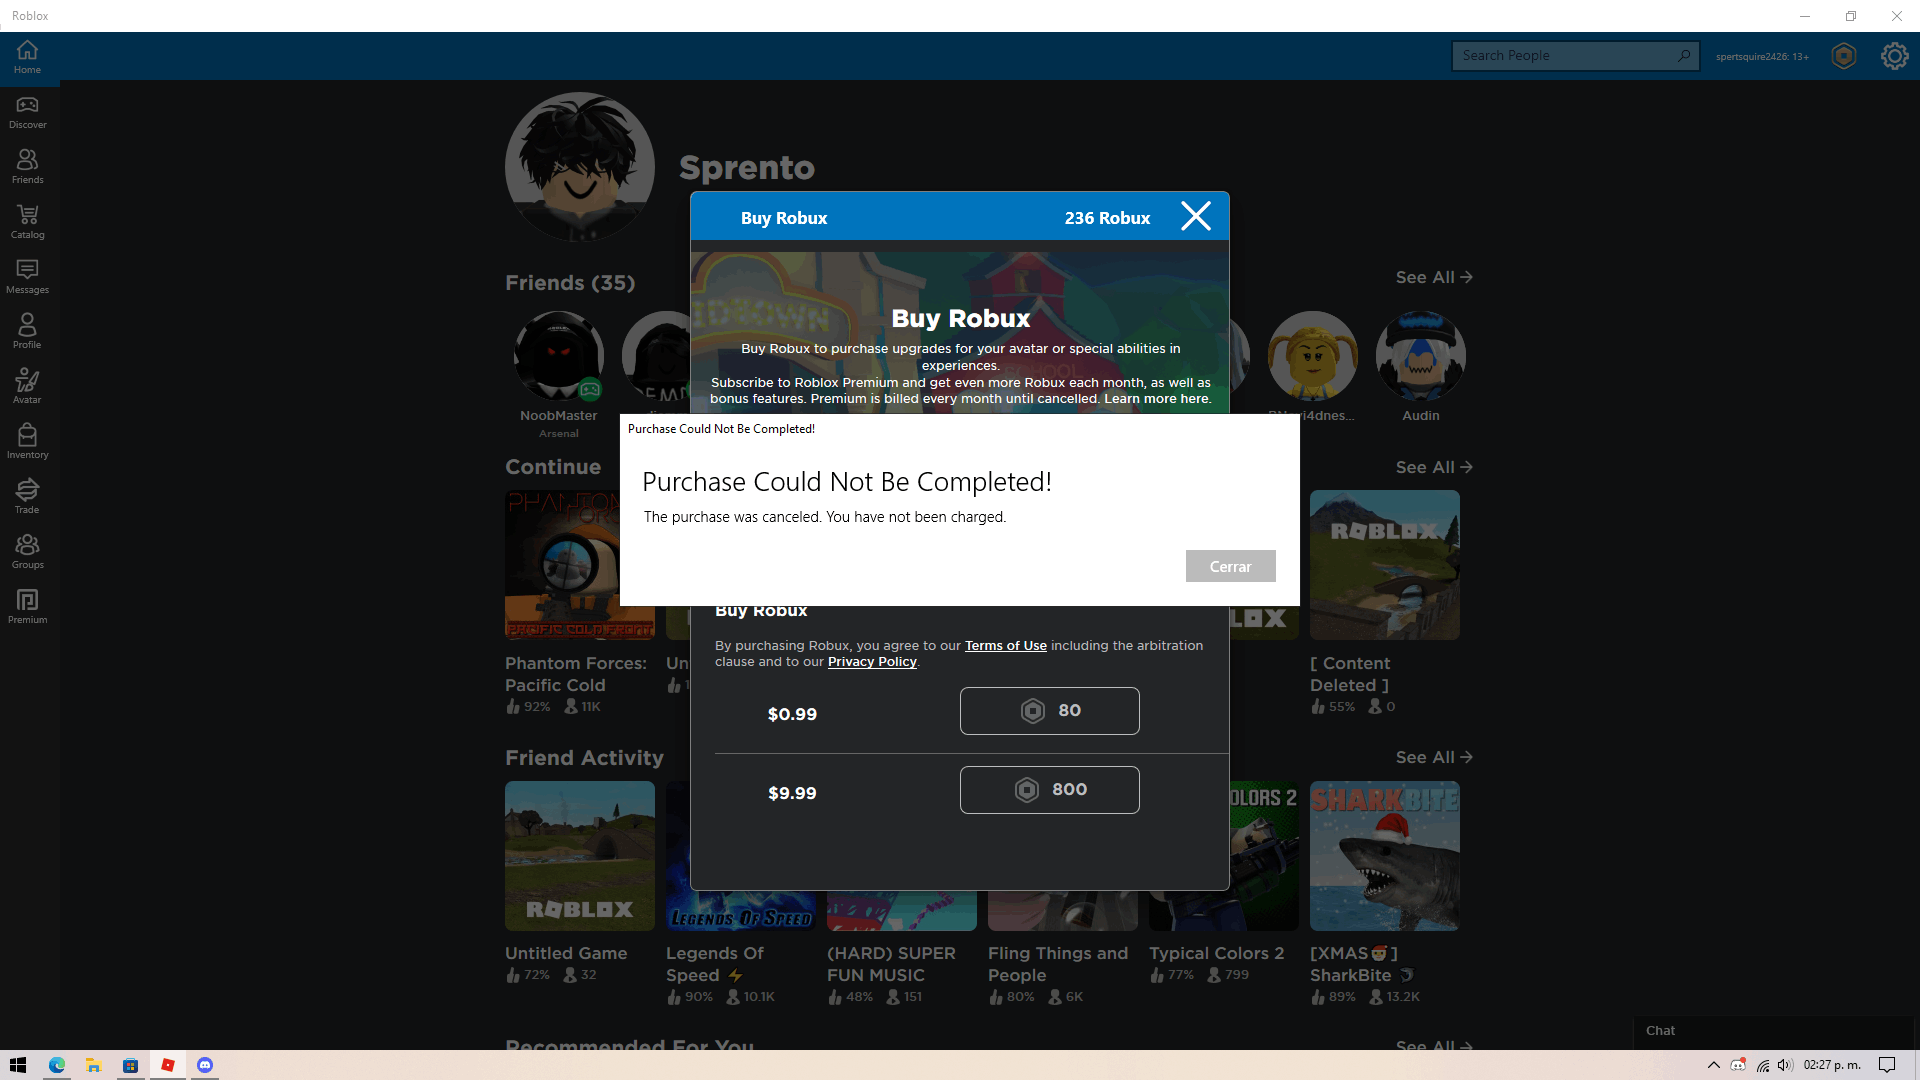
Task: Open friend Audin's avatar
Action: [1421, 356]
